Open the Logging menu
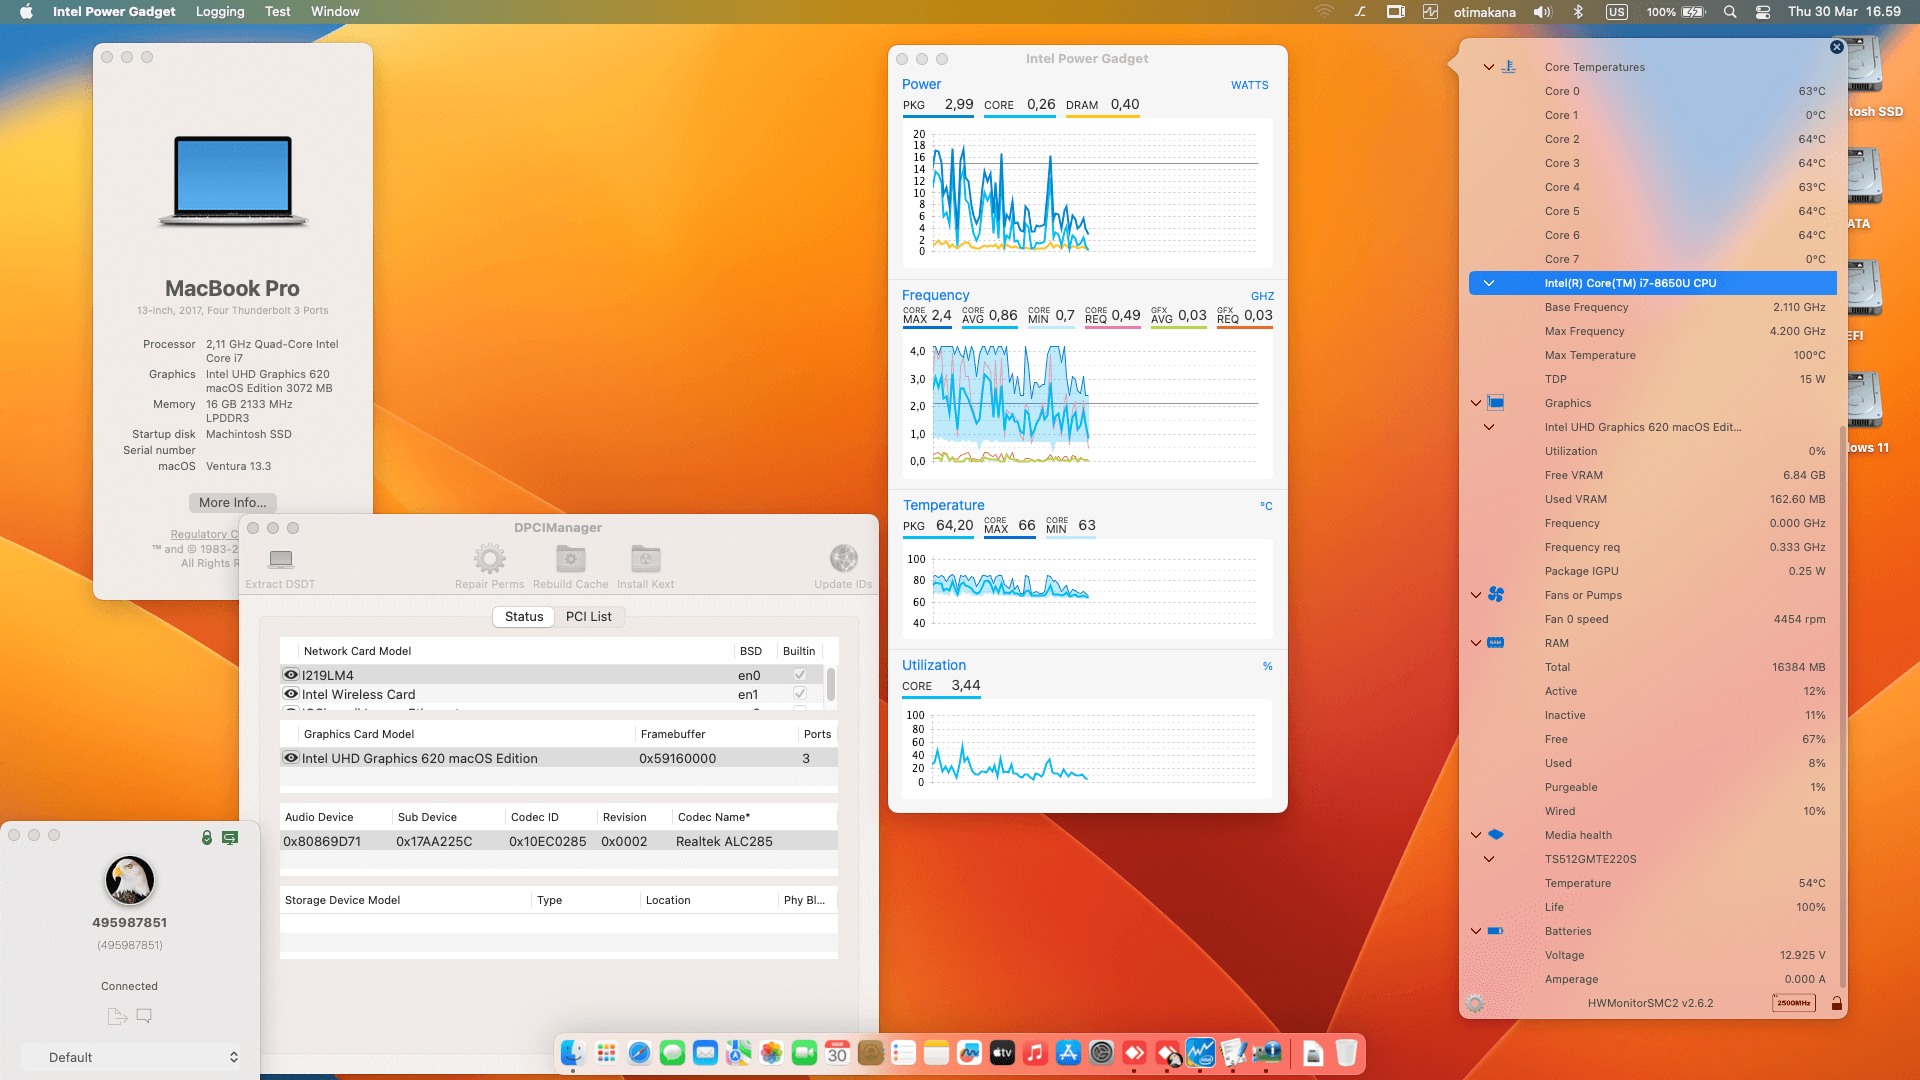The width and height of the screenshot is (1920, 1080). tap(219, 11)
